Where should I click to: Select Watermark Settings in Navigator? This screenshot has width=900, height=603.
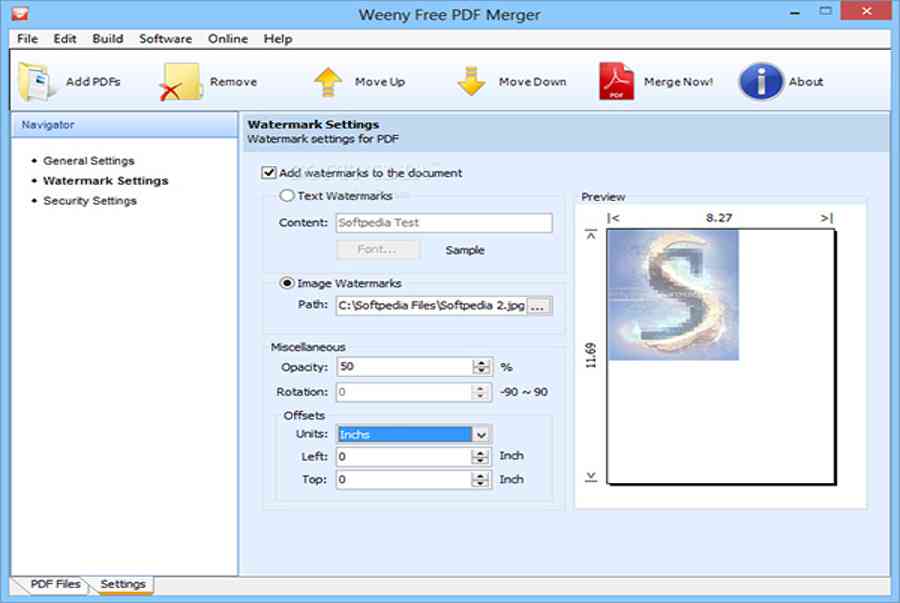point(106,181)
